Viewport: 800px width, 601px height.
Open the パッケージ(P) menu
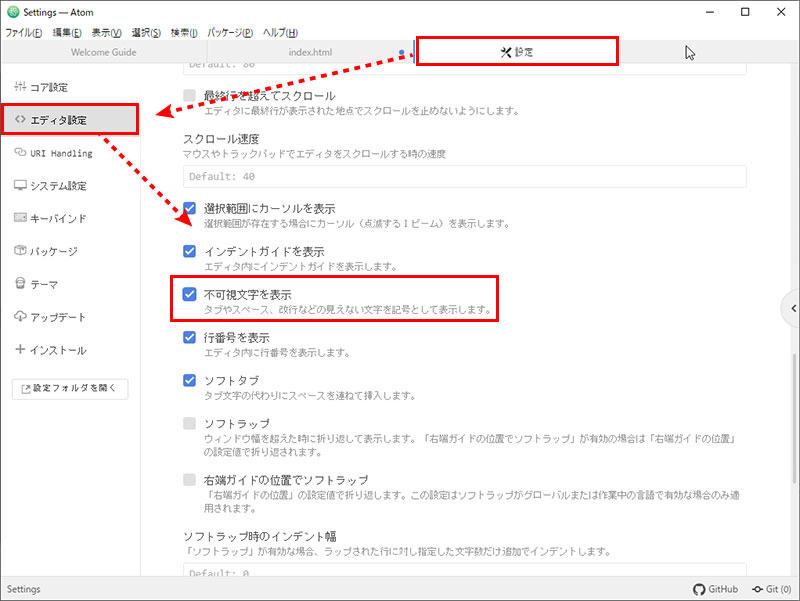[x=230, y=33]
